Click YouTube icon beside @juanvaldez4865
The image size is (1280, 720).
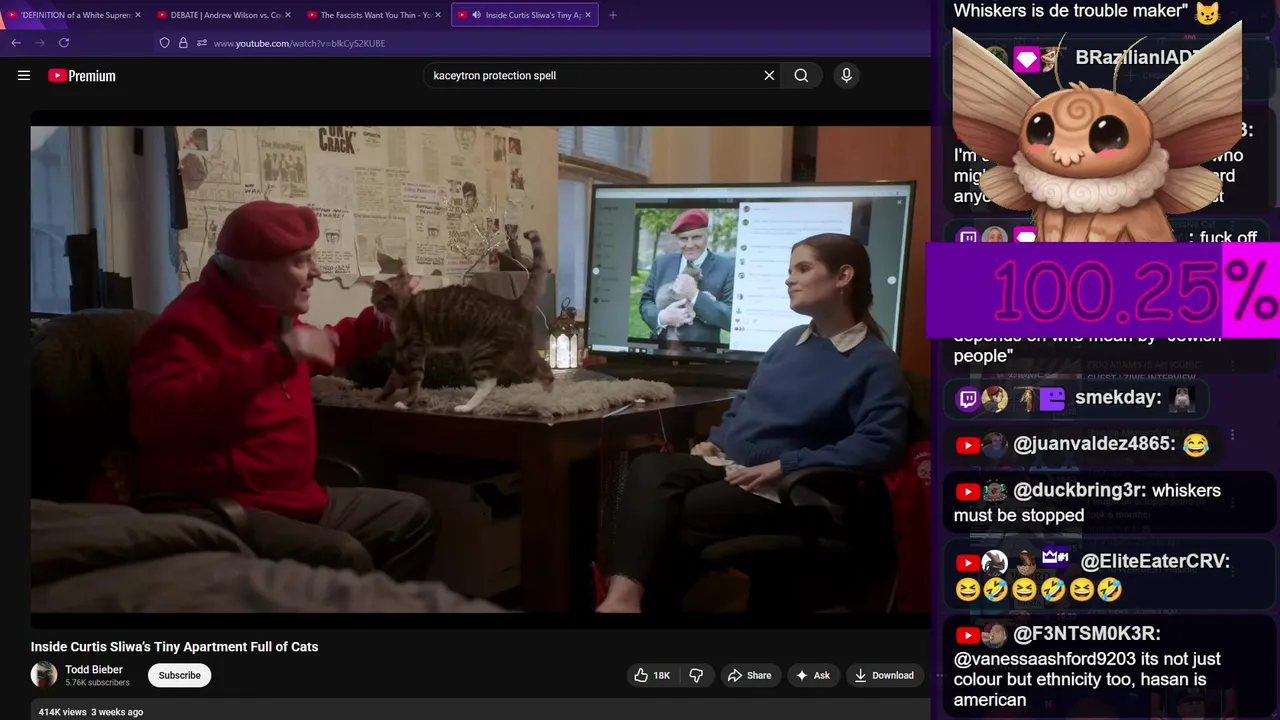(967, 446)
